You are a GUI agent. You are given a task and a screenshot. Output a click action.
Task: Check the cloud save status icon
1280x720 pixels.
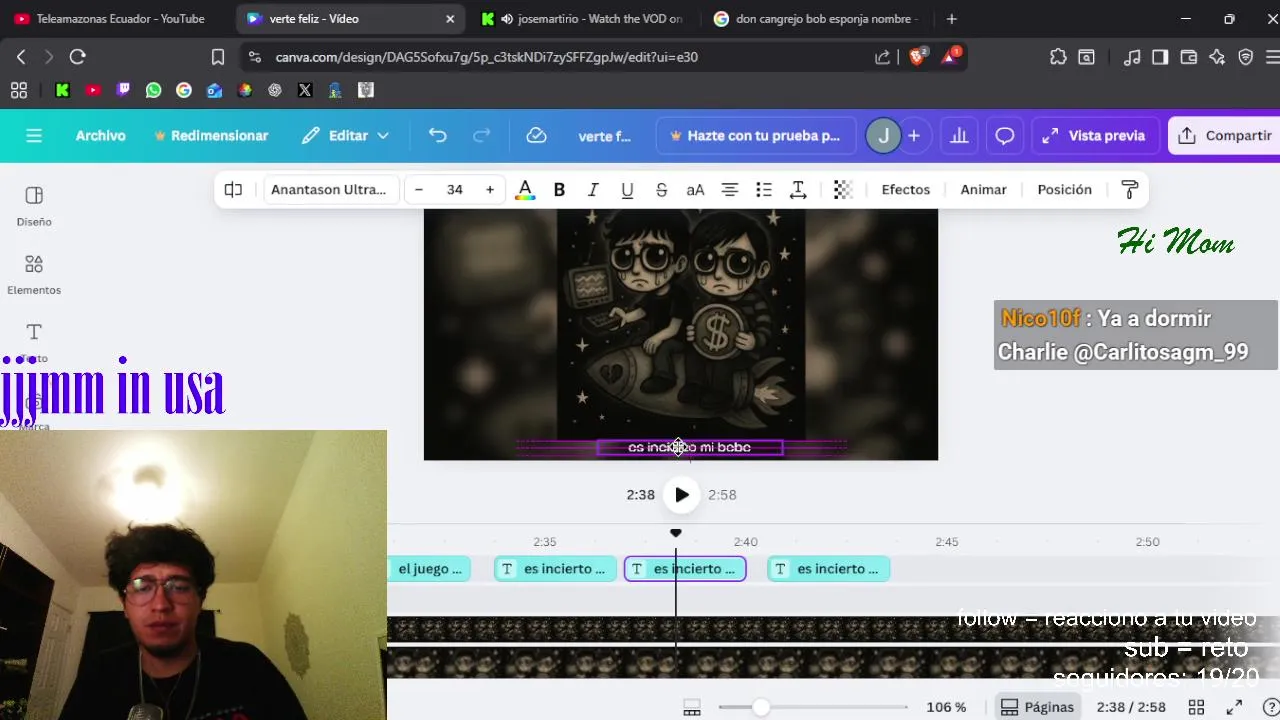[x=537, y=136]
